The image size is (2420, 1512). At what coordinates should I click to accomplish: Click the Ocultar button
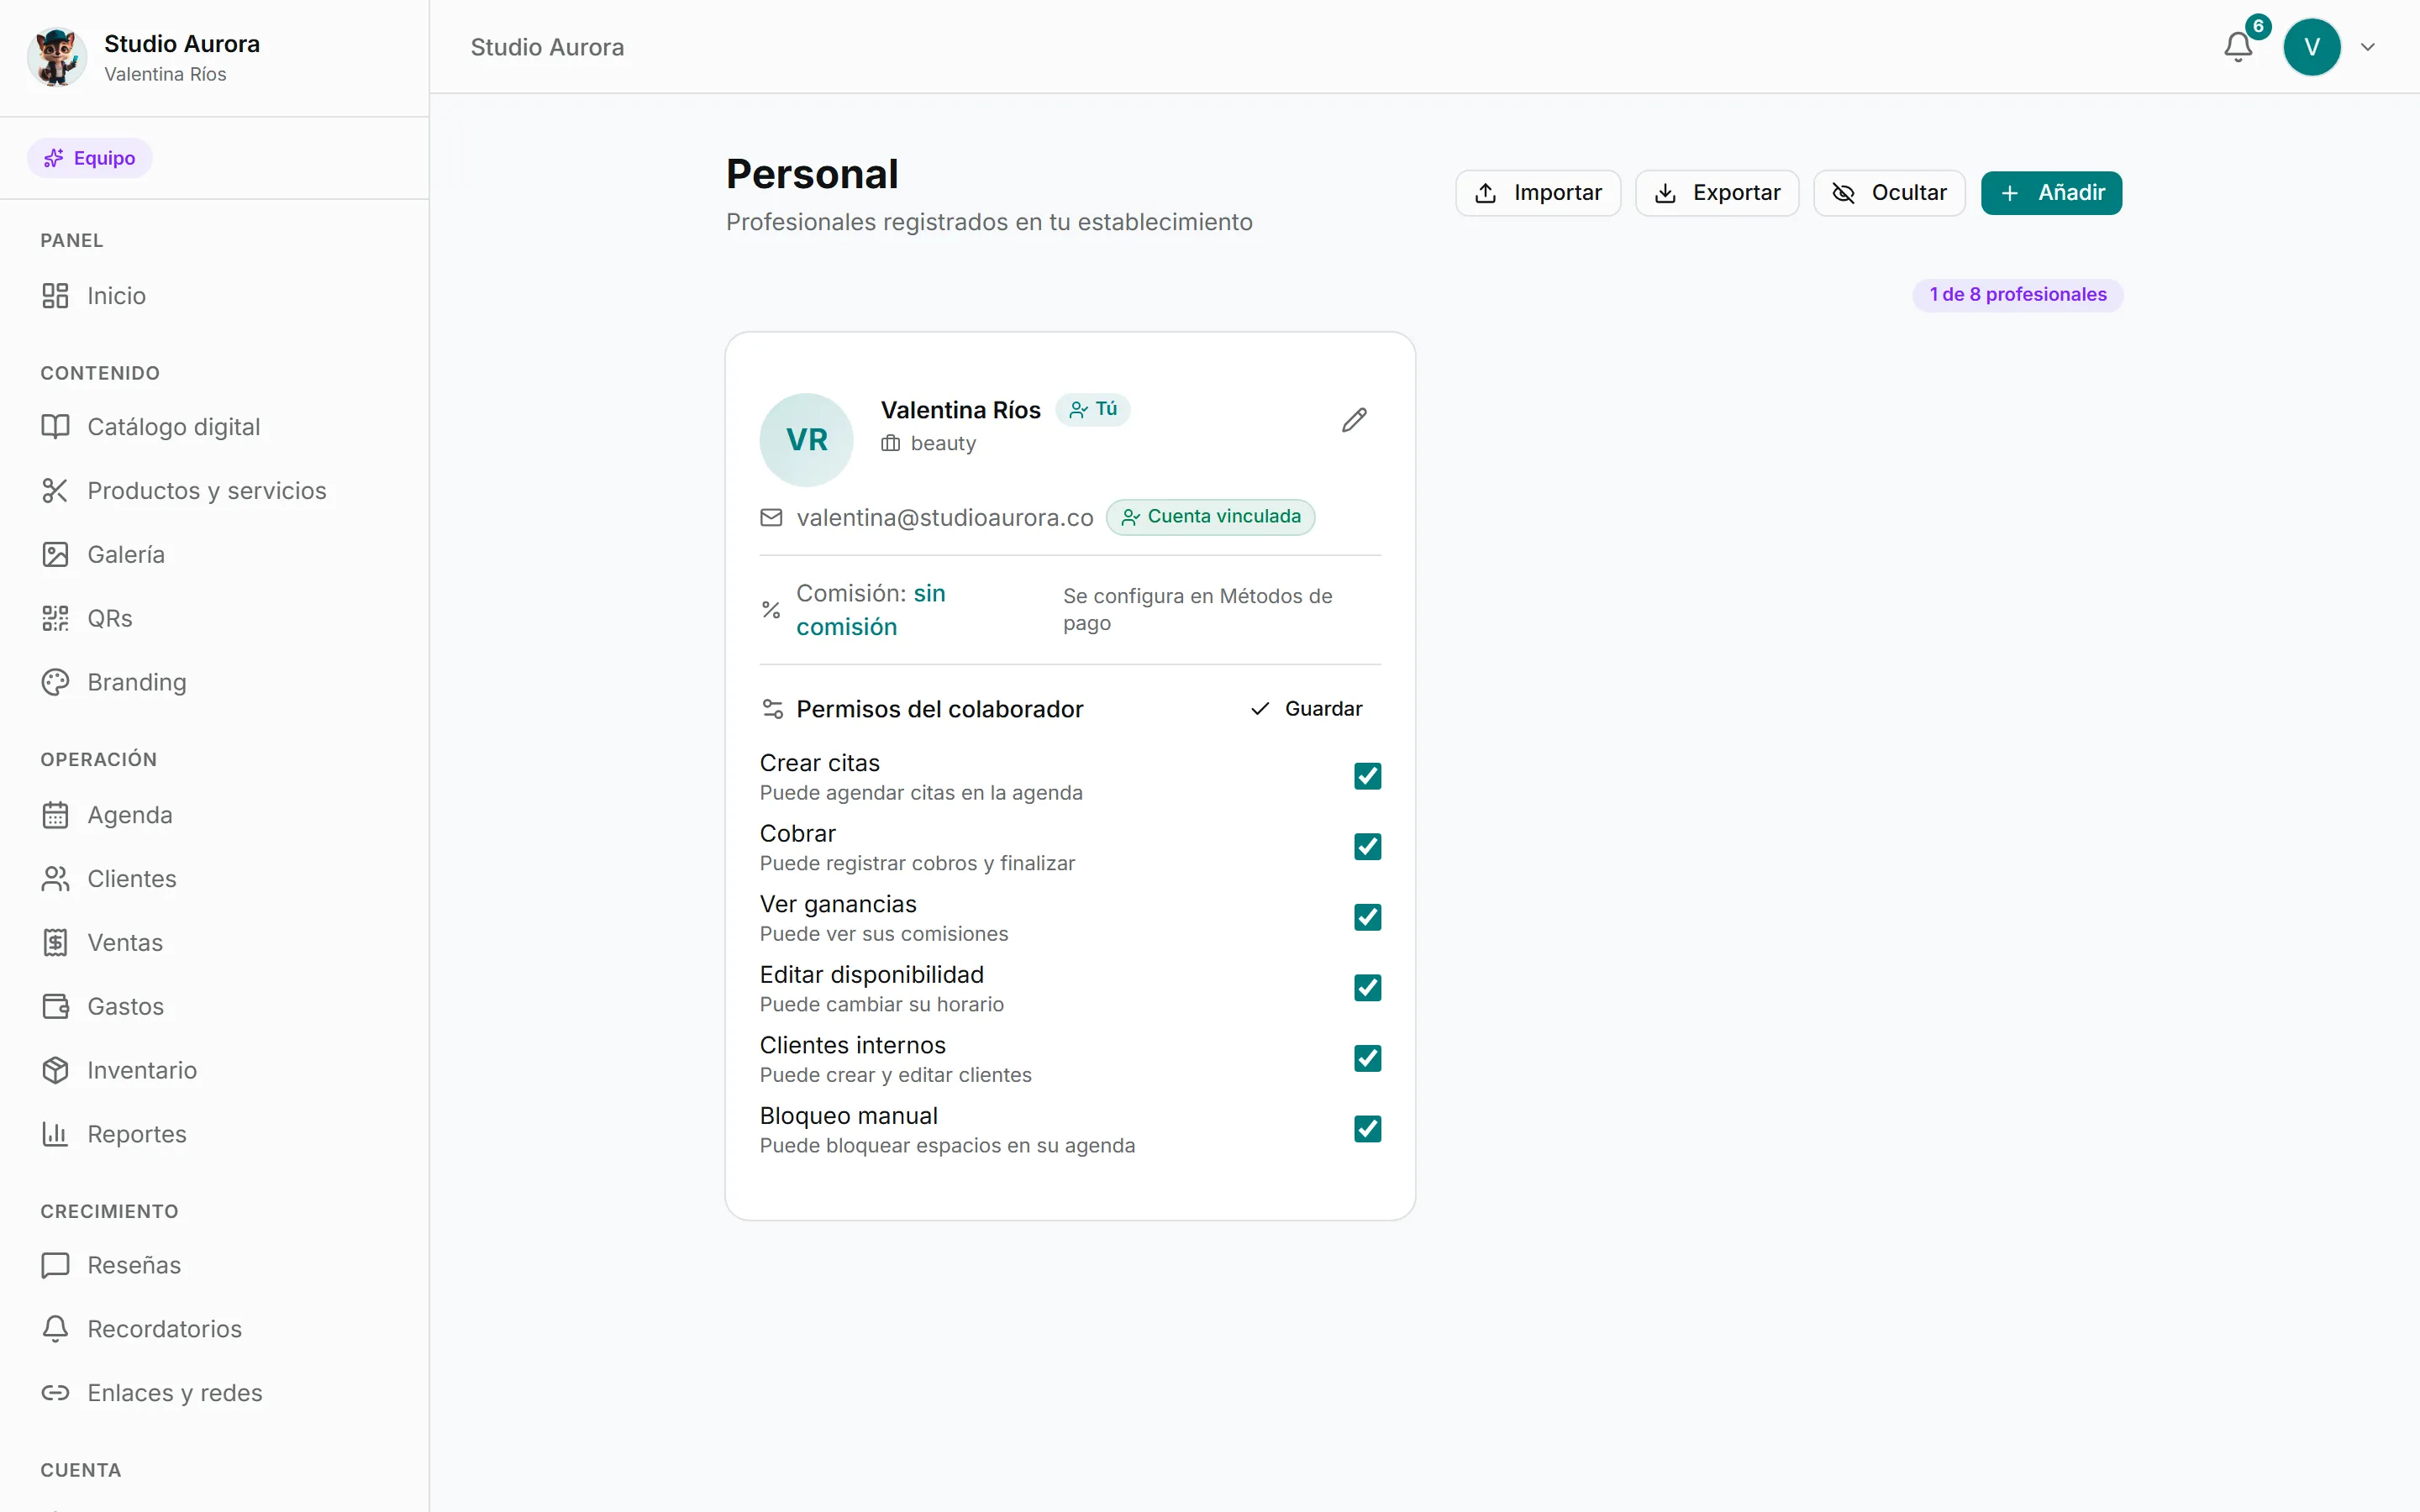tap(1889, 193)
